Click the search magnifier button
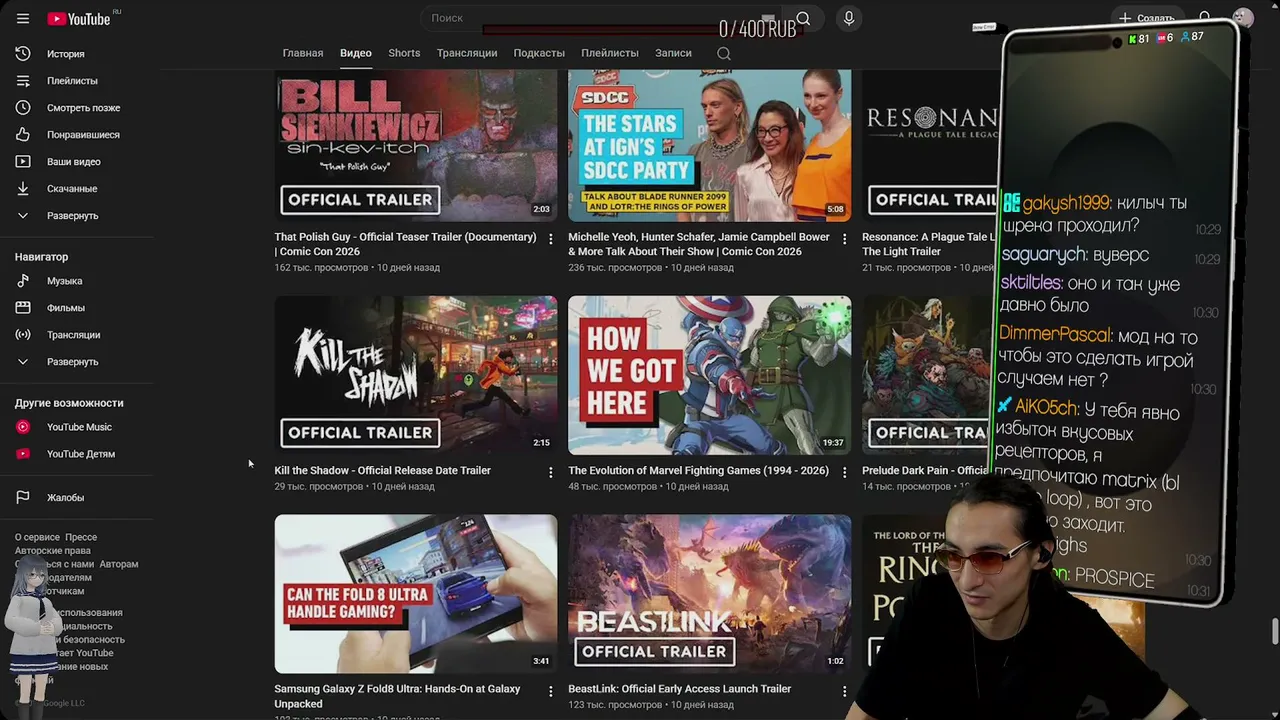 (803, 19)
